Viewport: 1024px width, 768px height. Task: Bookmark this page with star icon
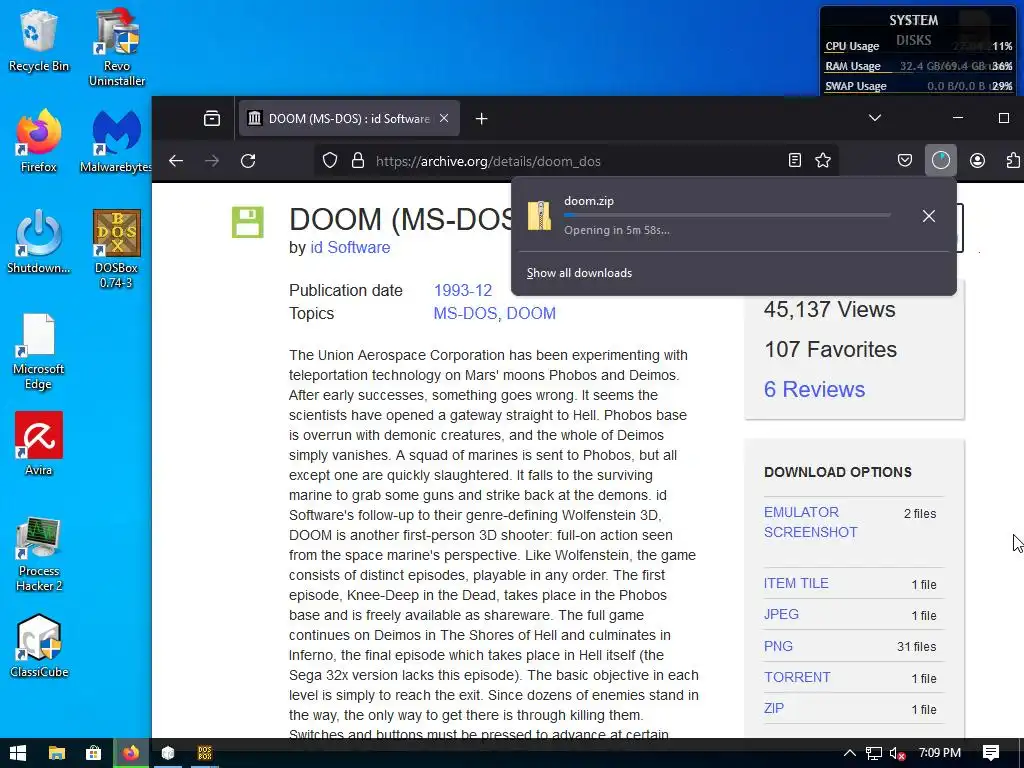coord(823,161)
